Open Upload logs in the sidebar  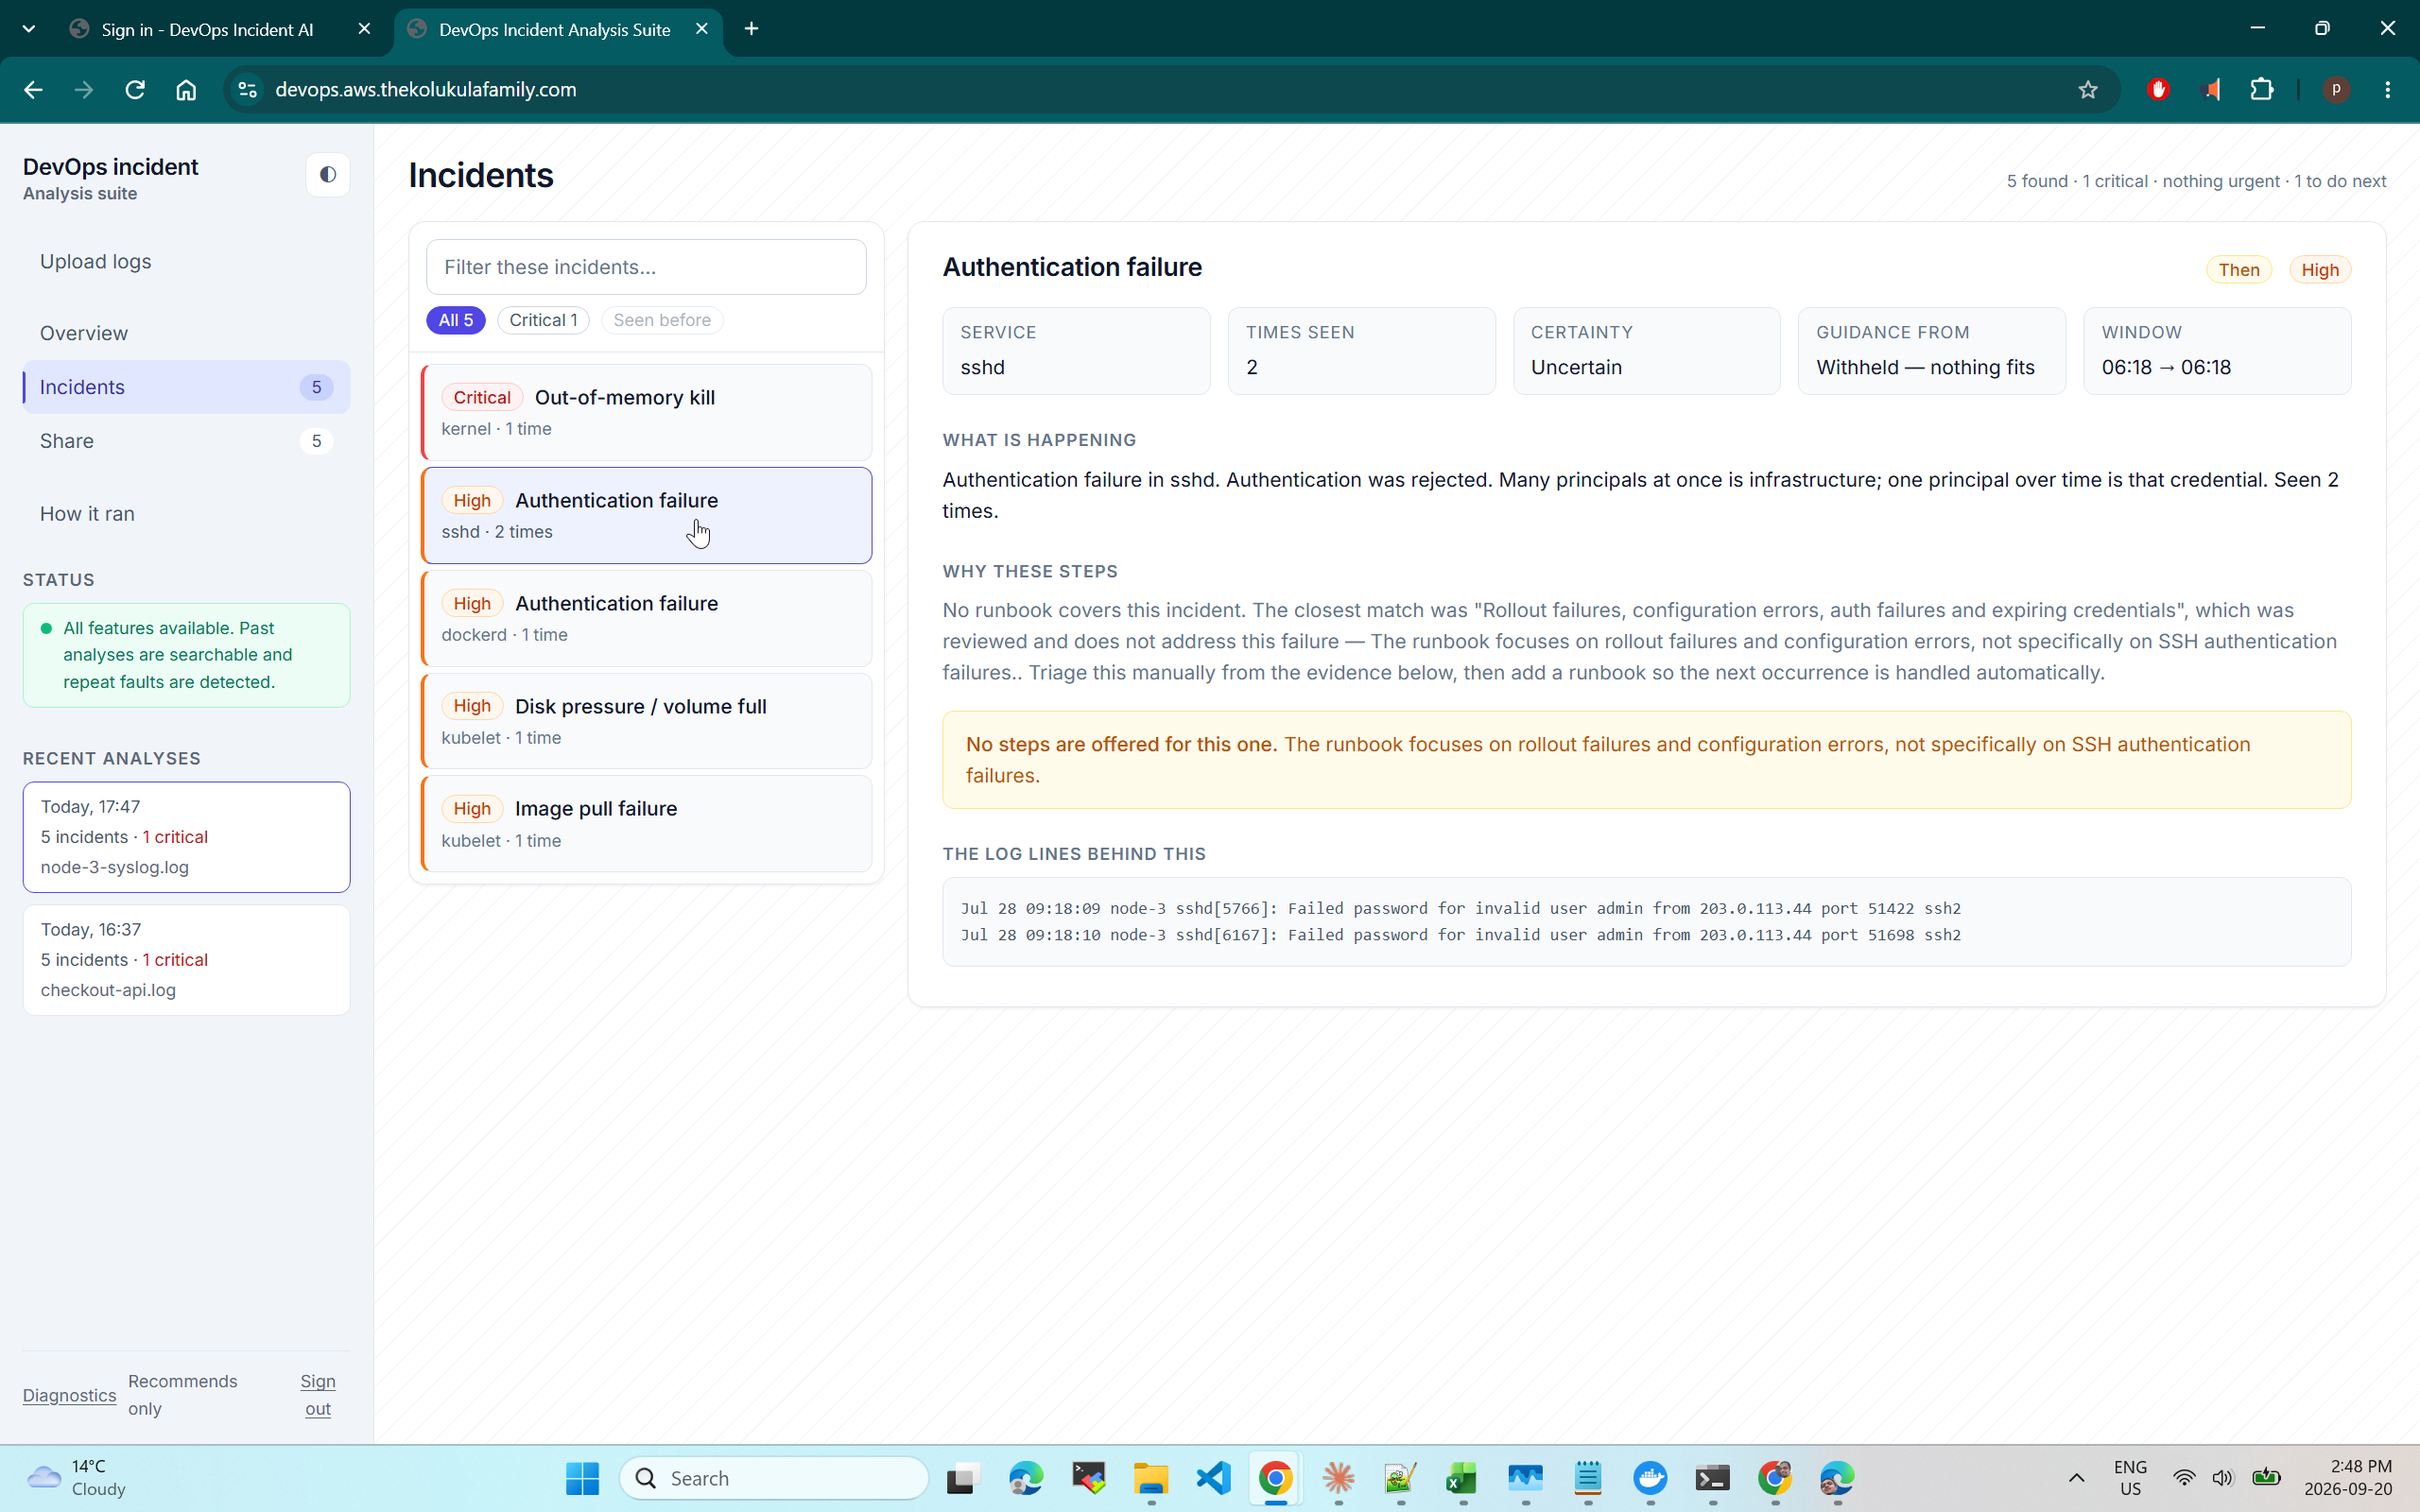[x=186, y=261]
